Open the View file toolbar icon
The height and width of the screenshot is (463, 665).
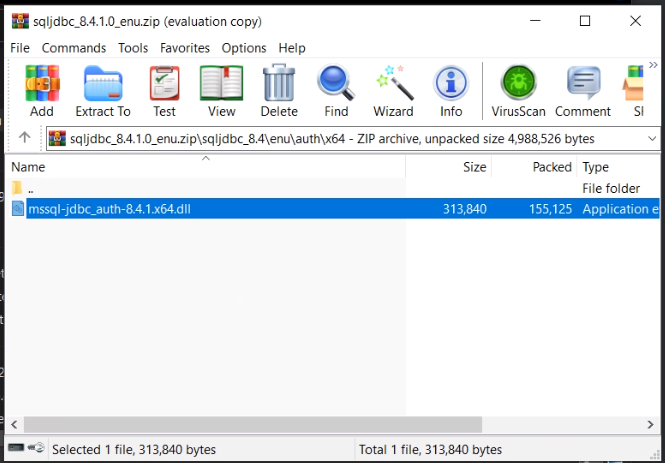(222, 91)
